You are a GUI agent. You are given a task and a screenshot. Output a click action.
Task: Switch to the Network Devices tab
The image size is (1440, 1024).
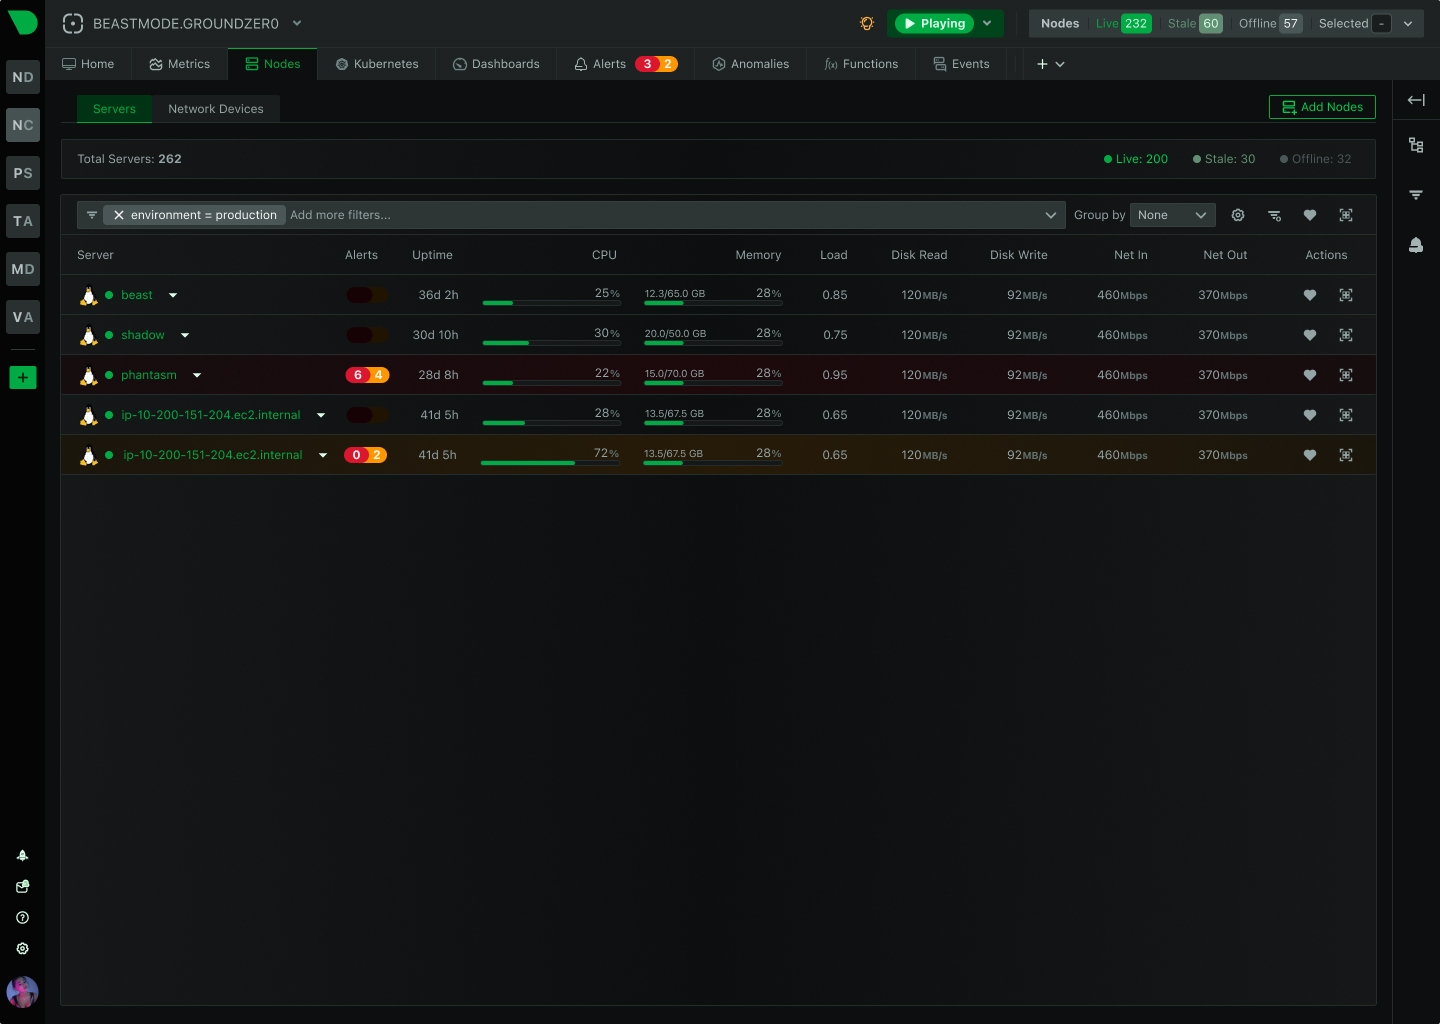(x=215, y=109)
